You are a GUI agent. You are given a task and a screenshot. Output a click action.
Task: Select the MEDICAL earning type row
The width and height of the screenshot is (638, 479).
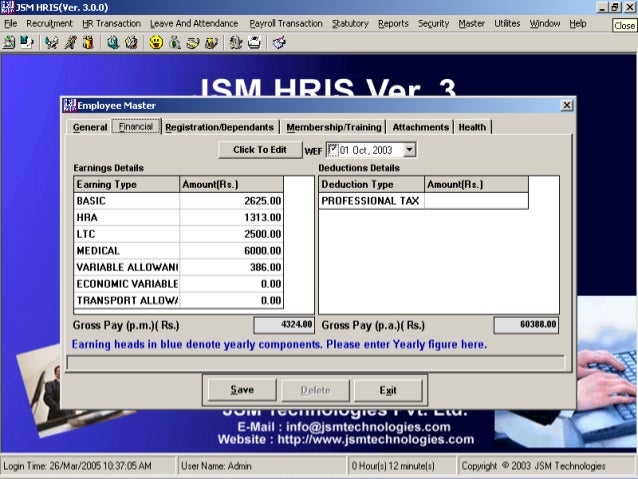tap(127, 251)
